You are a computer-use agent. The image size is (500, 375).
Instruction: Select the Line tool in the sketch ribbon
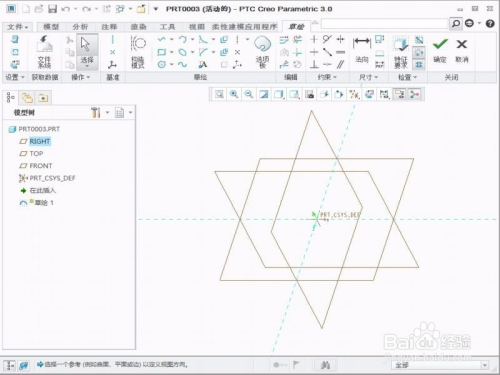[x=162, y=40]
